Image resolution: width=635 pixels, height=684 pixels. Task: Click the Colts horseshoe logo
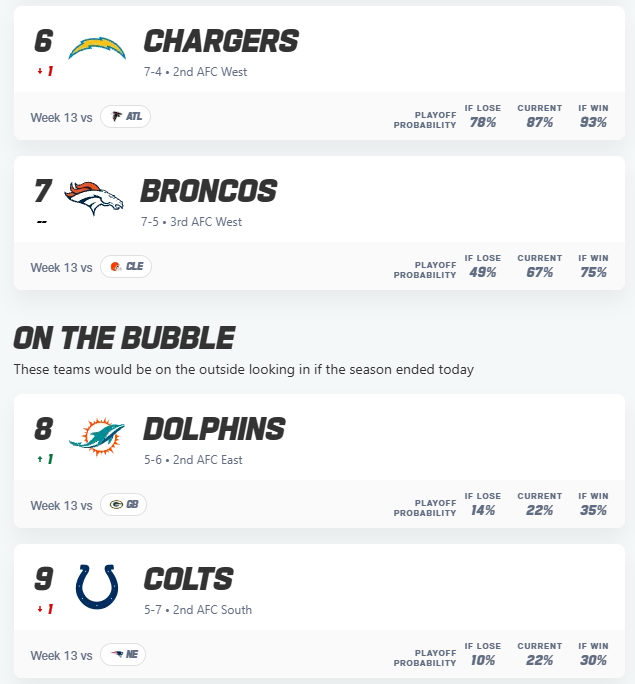[96, 586]
